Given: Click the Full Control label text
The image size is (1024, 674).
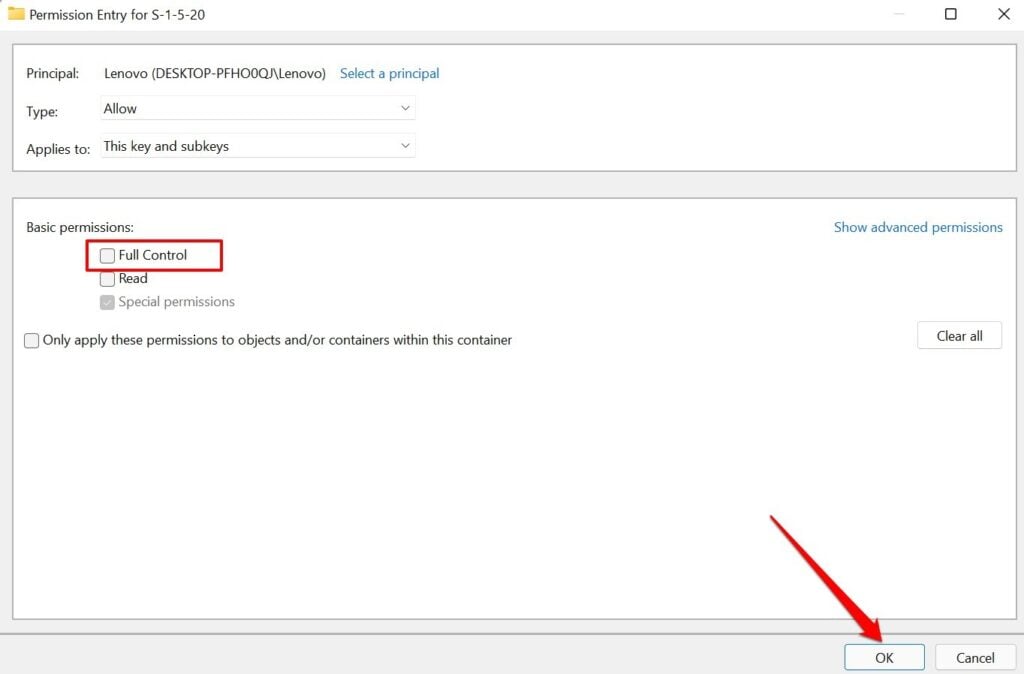Looking at the screenshot, I should (153, 255).
